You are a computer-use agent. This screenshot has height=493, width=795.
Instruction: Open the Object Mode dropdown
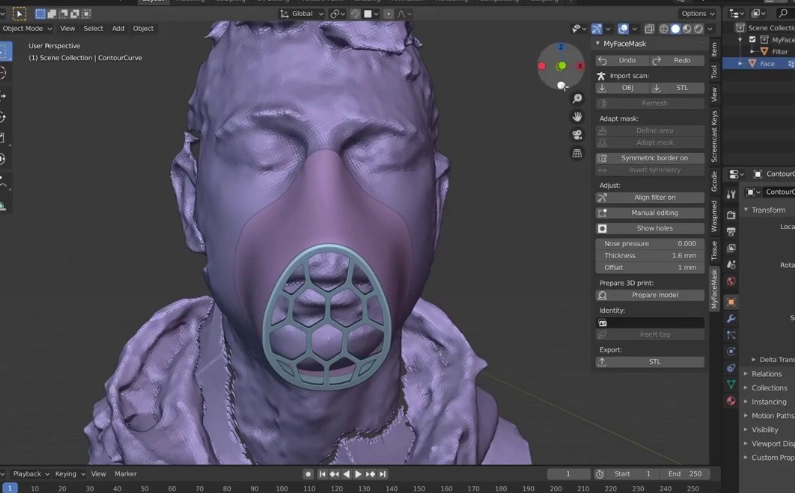[26, 28]
